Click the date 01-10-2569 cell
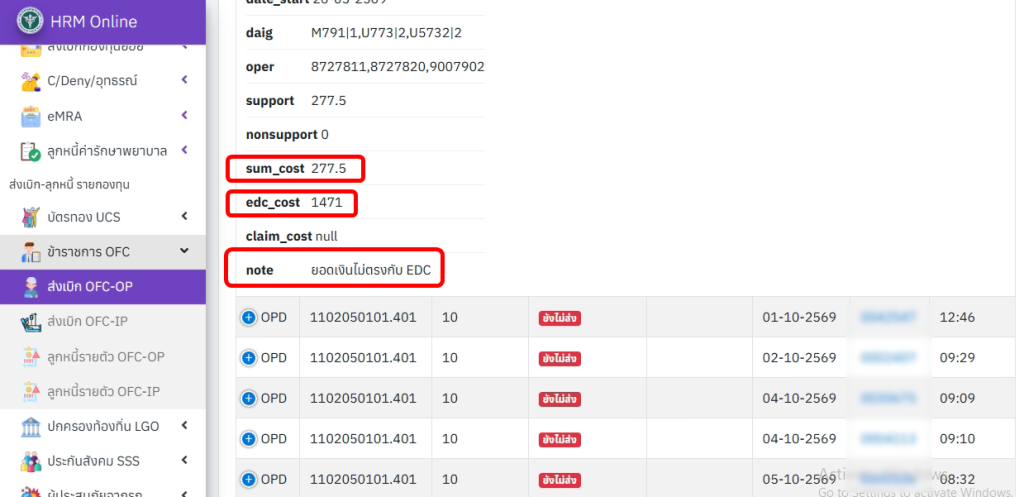 (799, 317)
